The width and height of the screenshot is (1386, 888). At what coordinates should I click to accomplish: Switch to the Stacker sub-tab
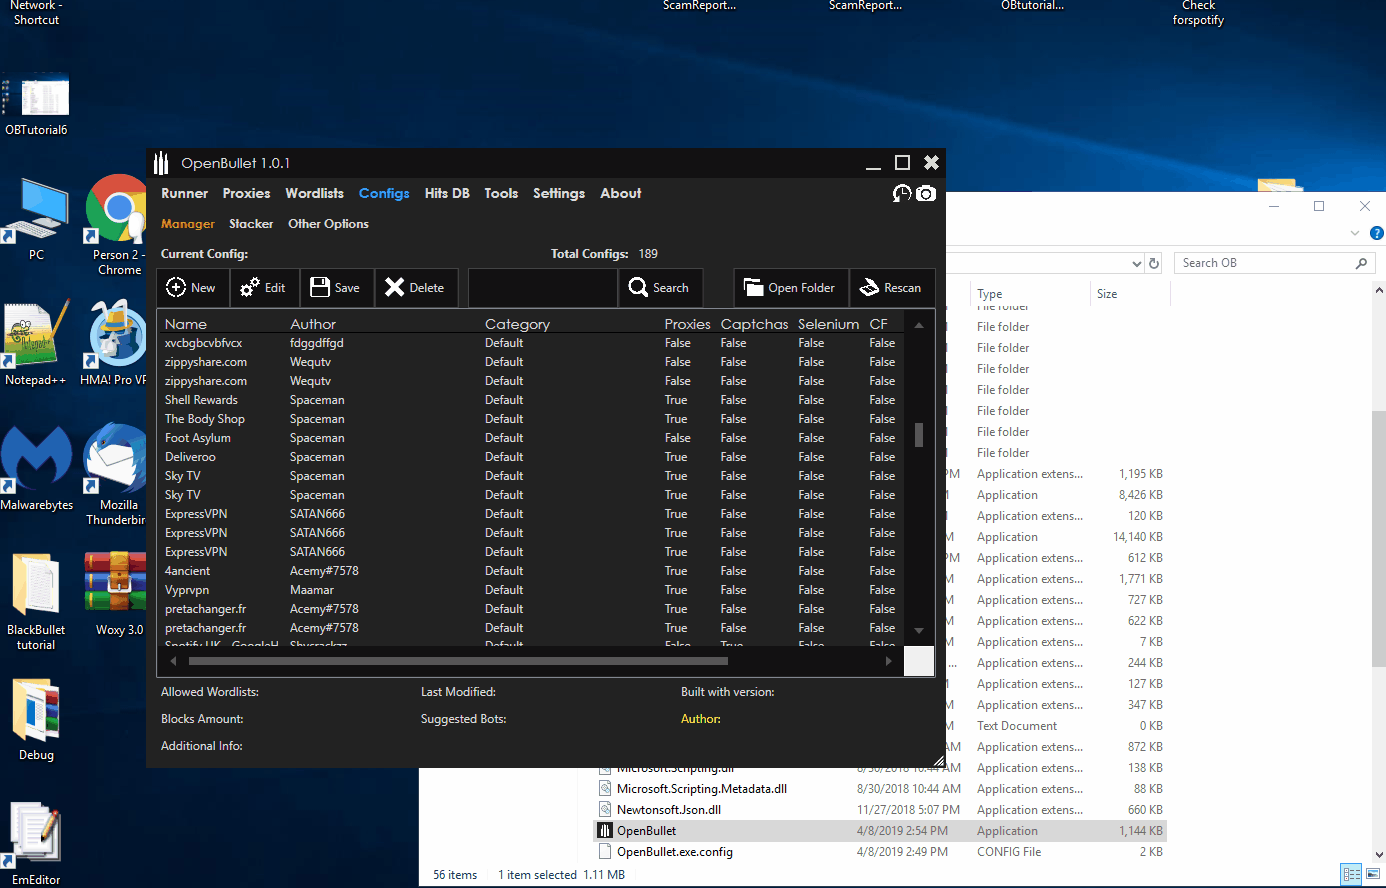[251, 224]
